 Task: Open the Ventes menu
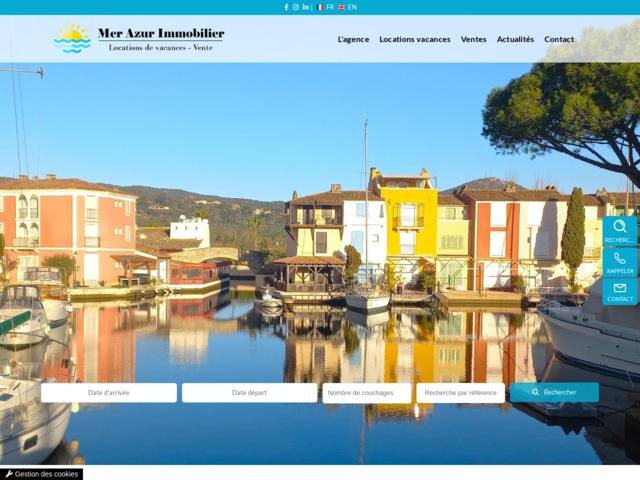pyautogui.click(x=473, y=39)
